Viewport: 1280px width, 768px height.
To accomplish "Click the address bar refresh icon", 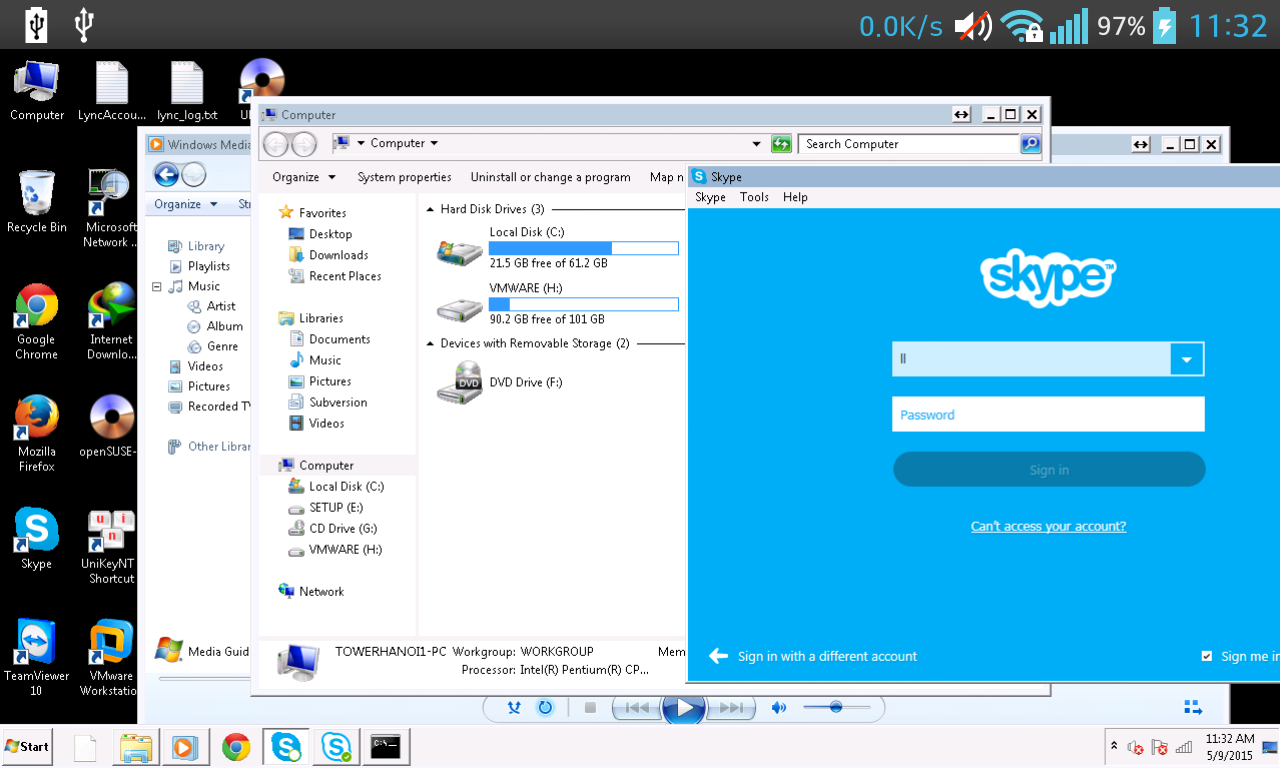I will pos(781,144).
